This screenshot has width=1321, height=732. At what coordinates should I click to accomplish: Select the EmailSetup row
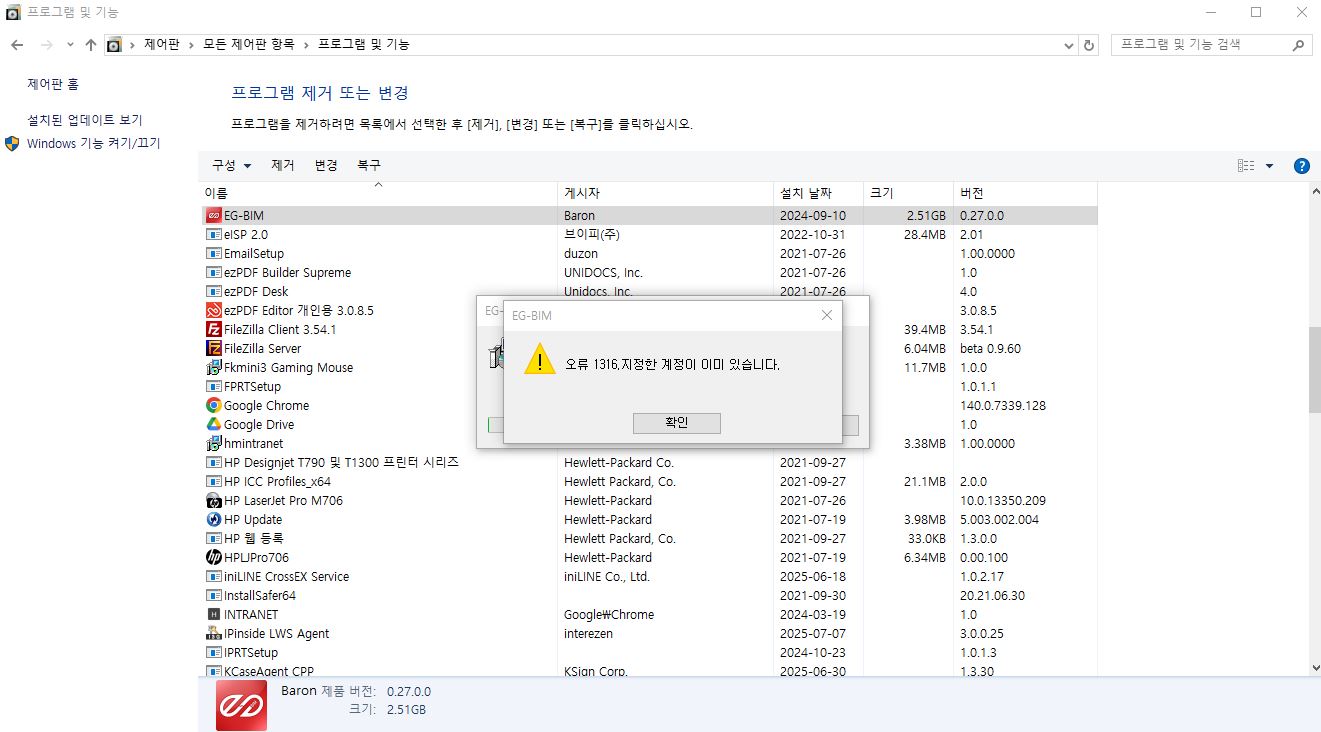[651, 253]
